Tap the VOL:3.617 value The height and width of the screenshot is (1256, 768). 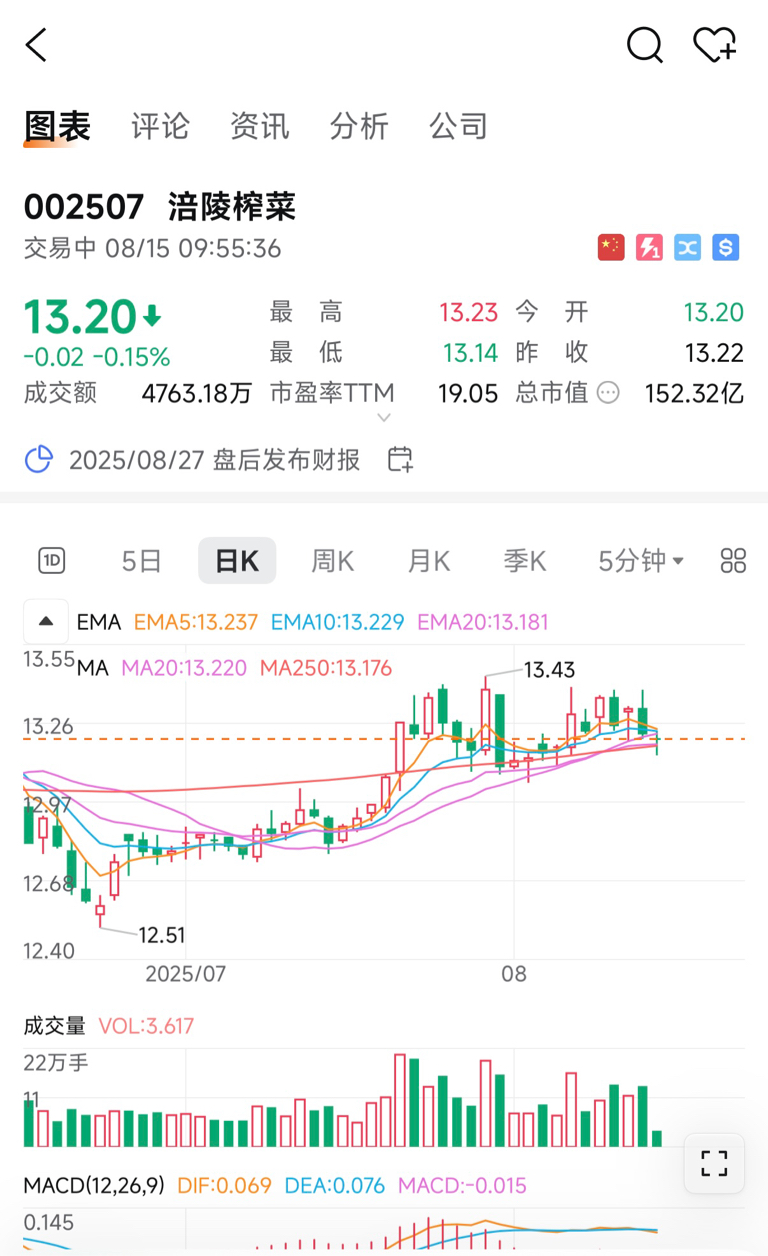146,1026
